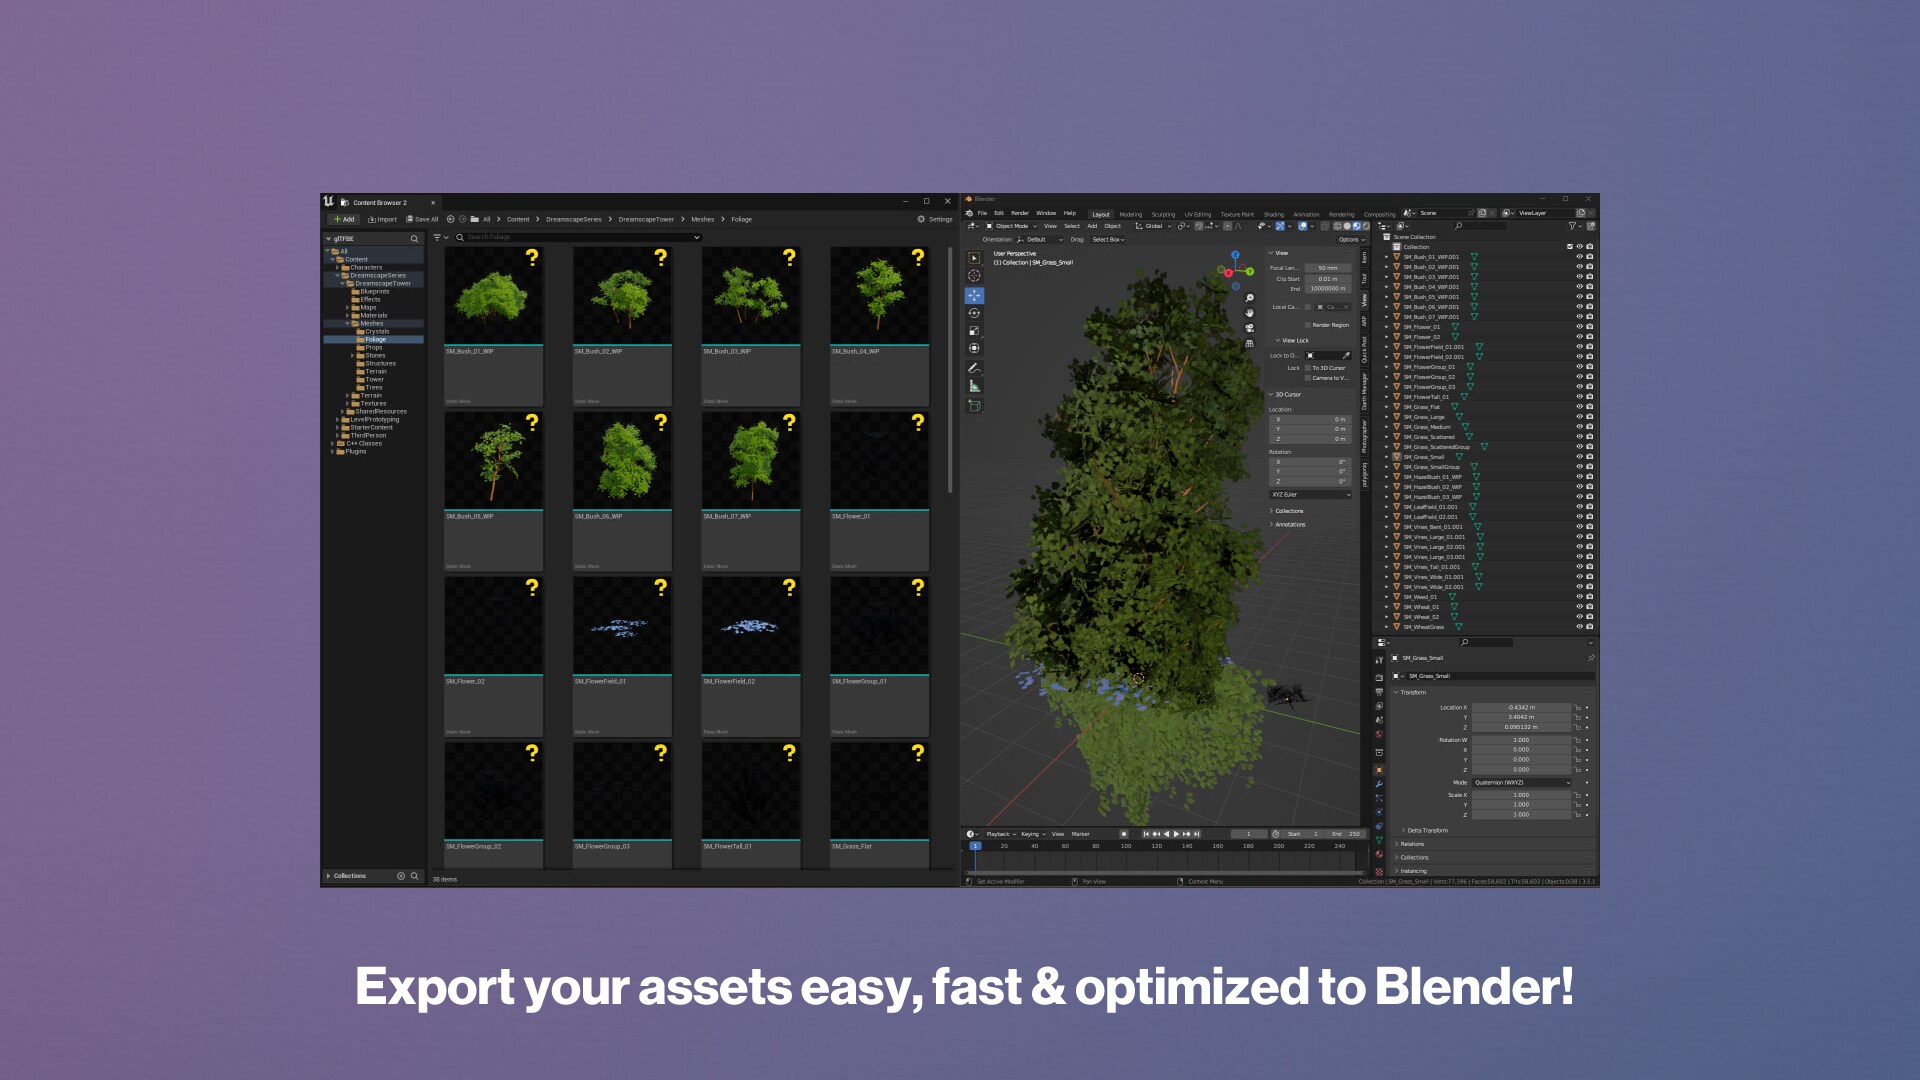1920x1080 pixels.
Task: Click the Options button in Blender viewport
Action: 1350,240
